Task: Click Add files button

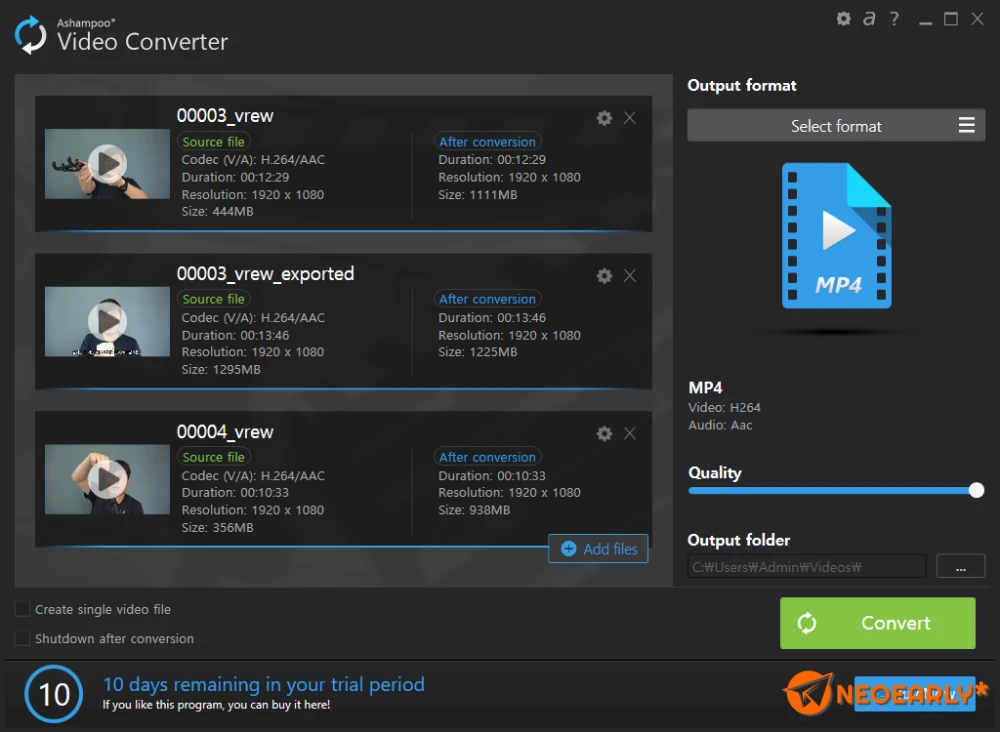Action: 598,548
